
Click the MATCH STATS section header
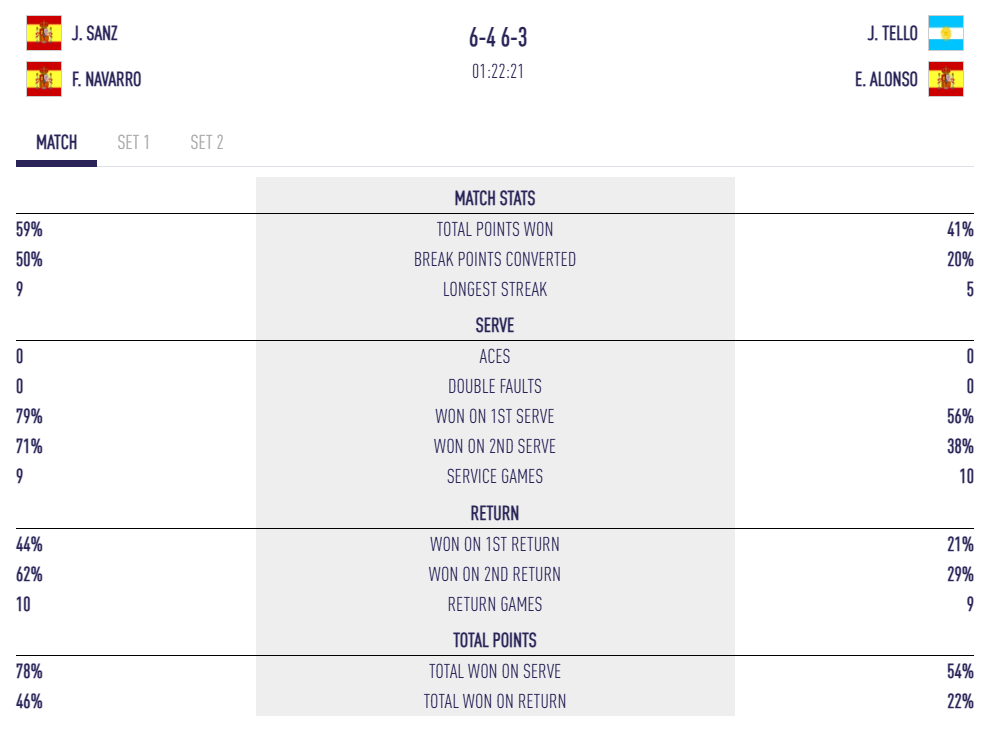(495, 198)
